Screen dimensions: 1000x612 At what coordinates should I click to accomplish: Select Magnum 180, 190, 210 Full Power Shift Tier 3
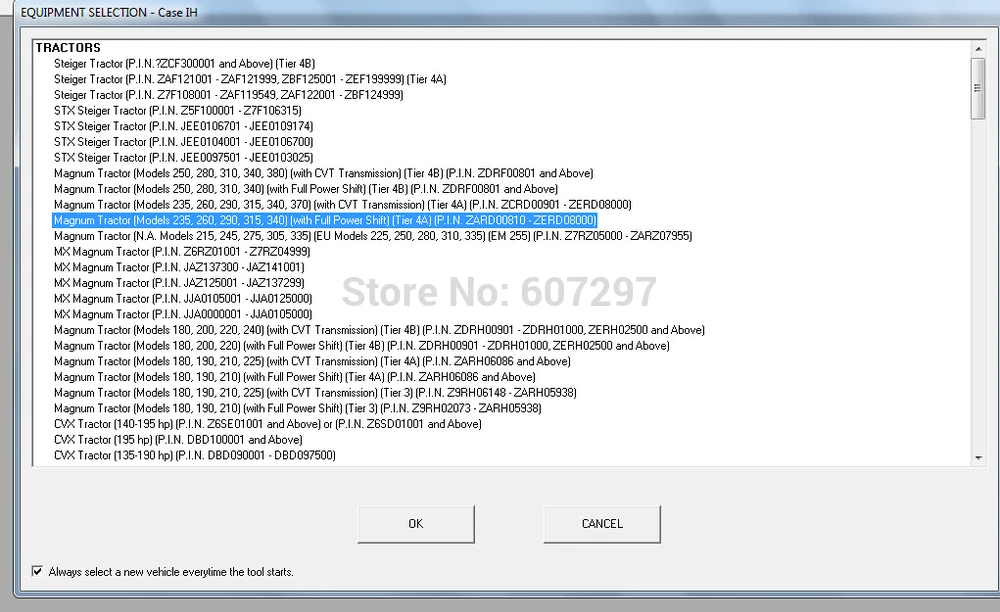tap(298, 408)
